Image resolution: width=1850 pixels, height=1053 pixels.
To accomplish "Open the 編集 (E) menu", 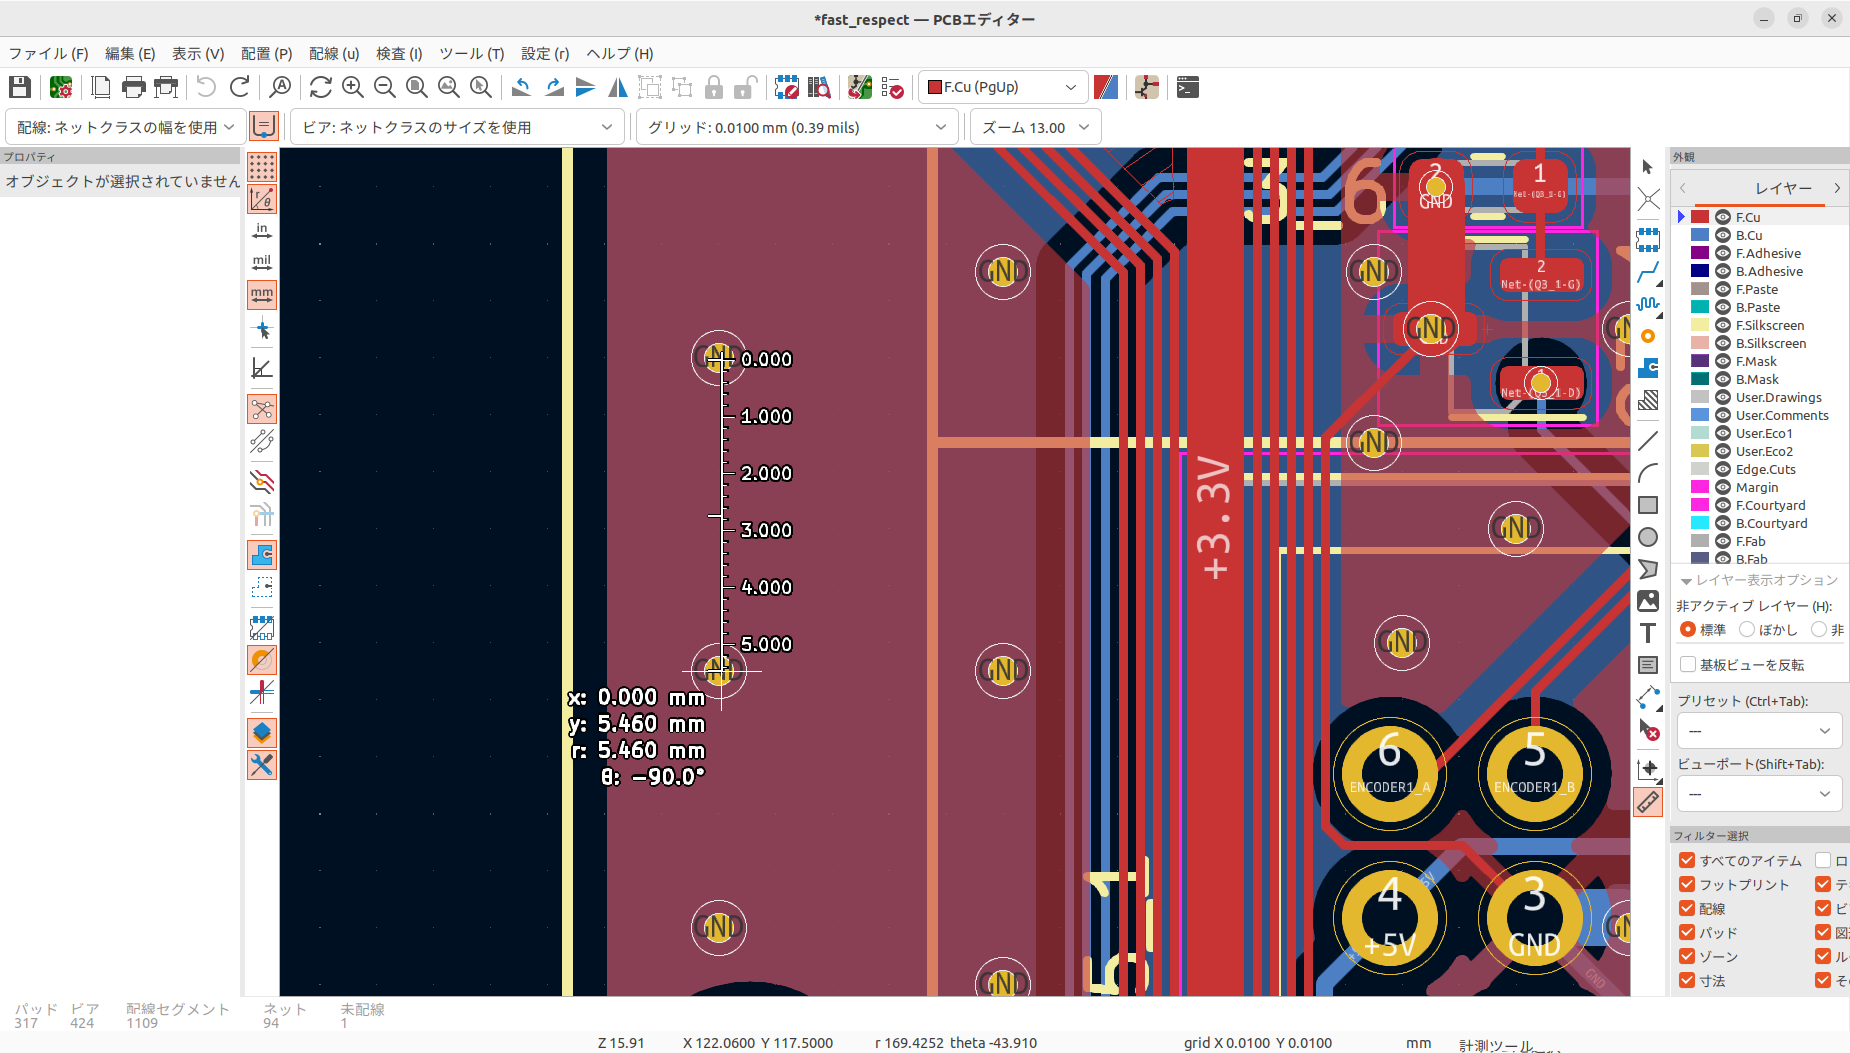I will click(130, 54).
